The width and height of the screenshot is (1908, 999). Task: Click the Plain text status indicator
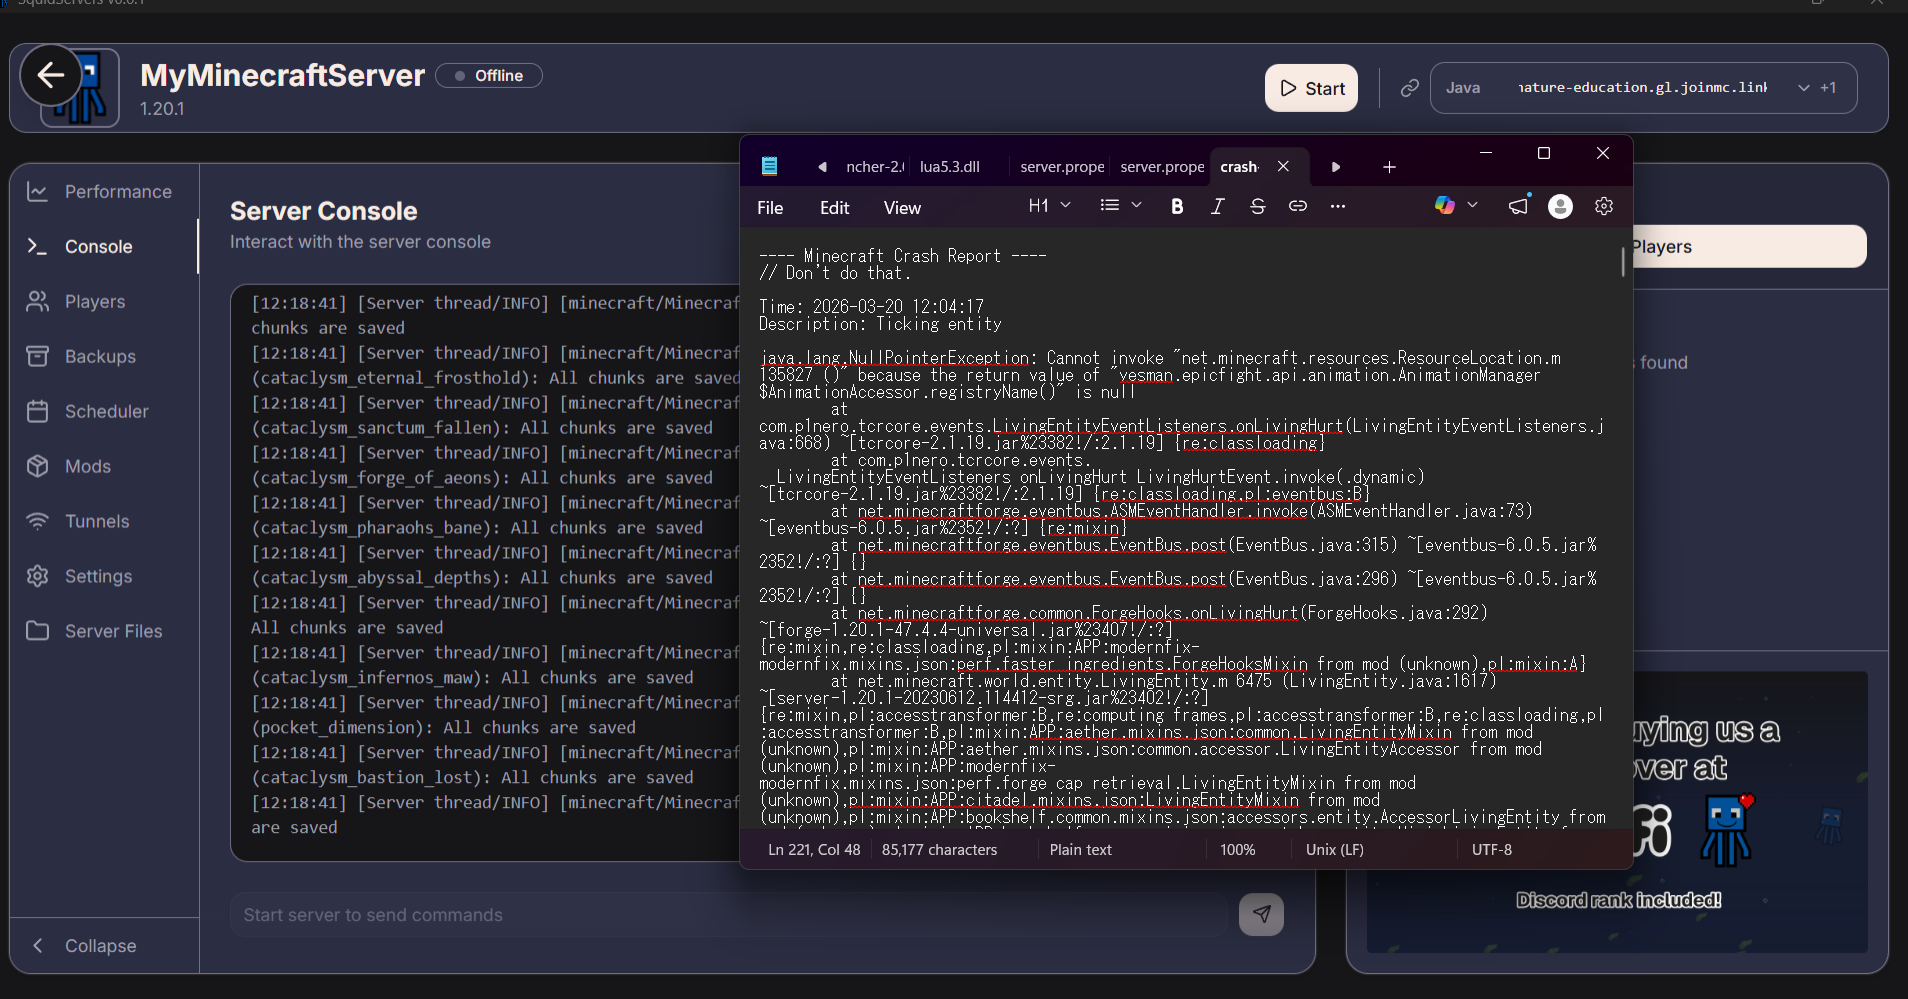pos(1080,849)
